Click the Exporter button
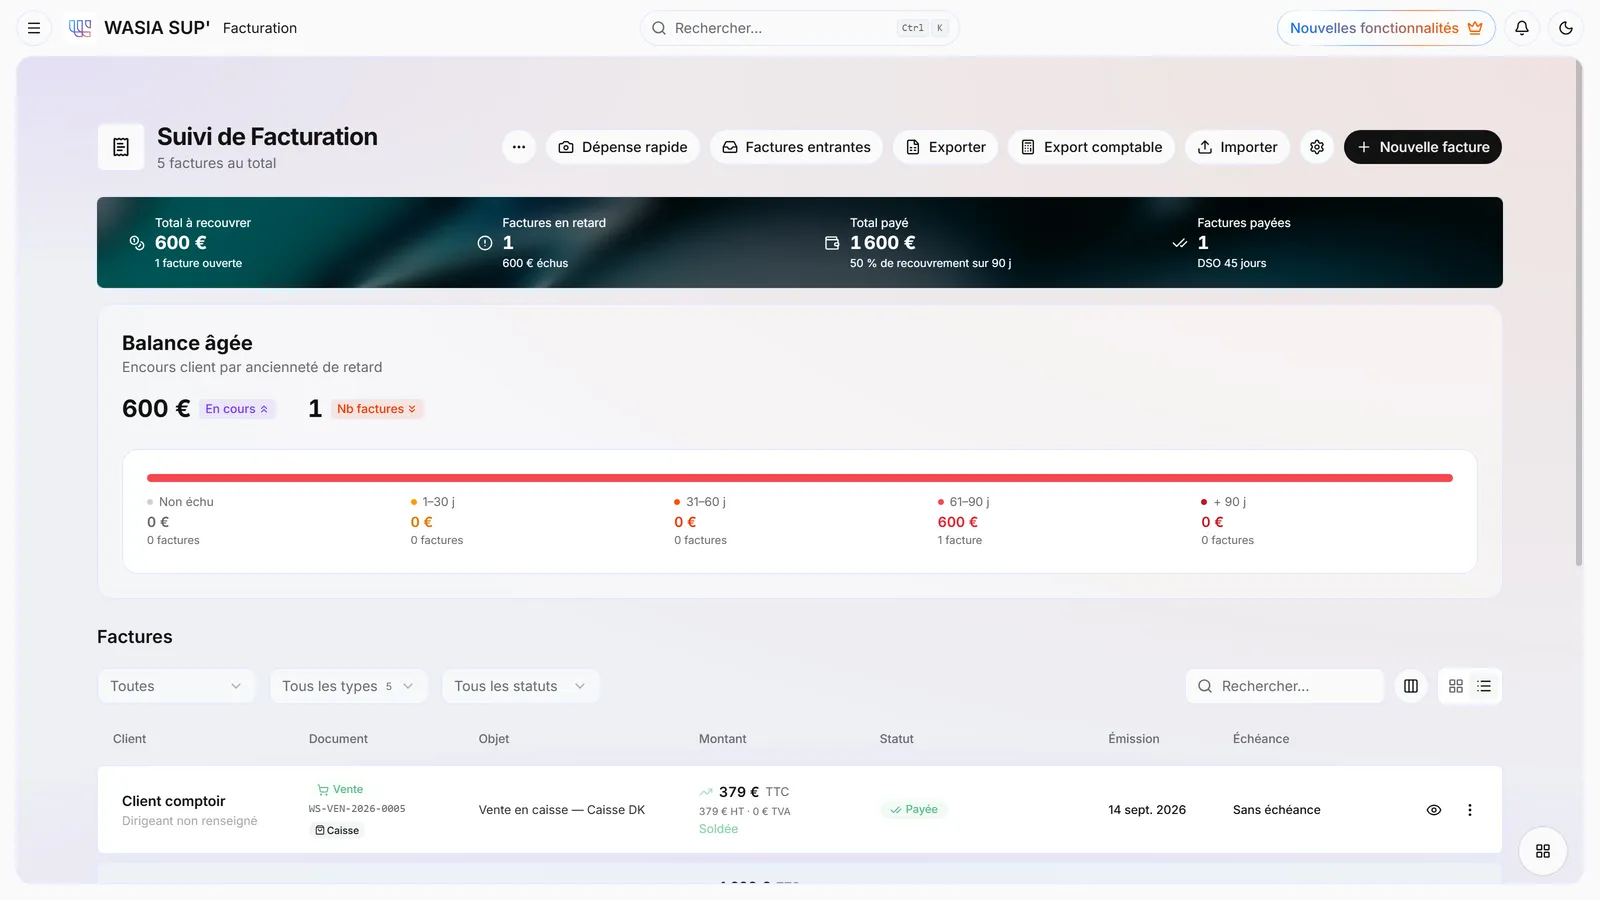Screen dimensions: 1600x900 [946, 147]
